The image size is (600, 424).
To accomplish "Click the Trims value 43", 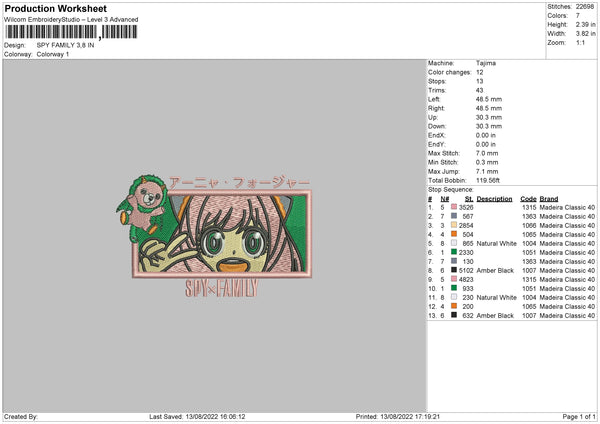I will pos(479,90).
